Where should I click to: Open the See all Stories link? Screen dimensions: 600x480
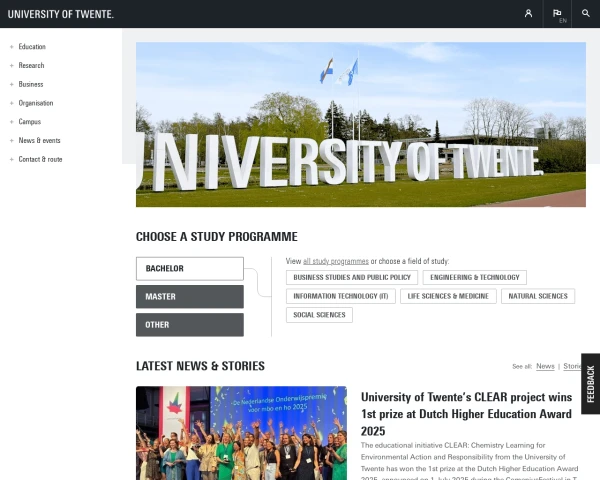pyautogui.click(x=572, y=366)
